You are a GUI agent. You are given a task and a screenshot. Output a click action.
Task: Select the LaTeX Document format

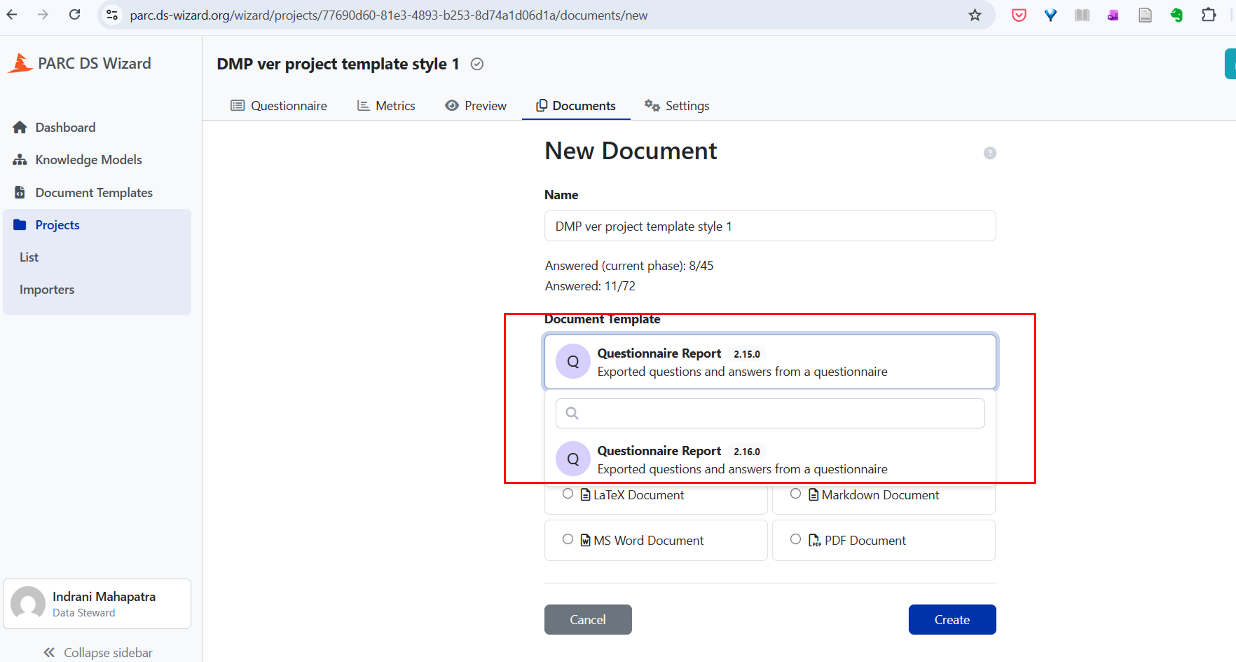click(568, 494)
